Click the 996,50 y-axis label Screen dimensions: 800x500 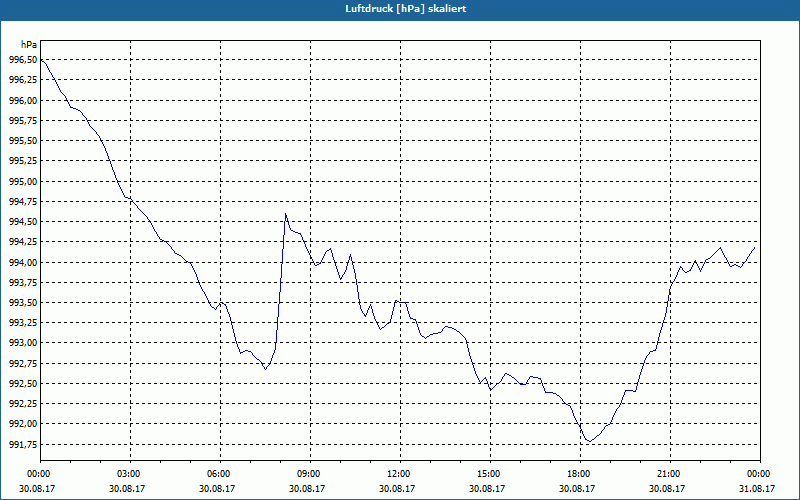click(23, 60)
